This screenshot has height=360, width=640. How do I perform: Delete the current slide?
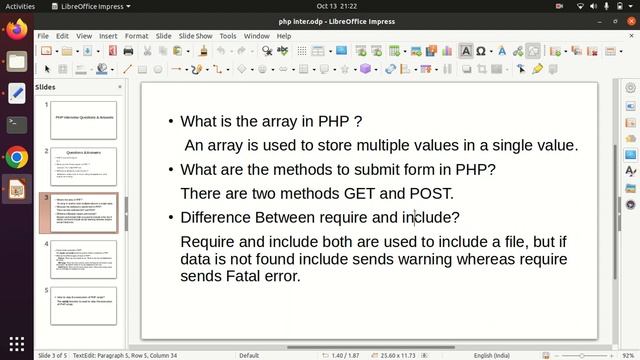coord(592,51)
